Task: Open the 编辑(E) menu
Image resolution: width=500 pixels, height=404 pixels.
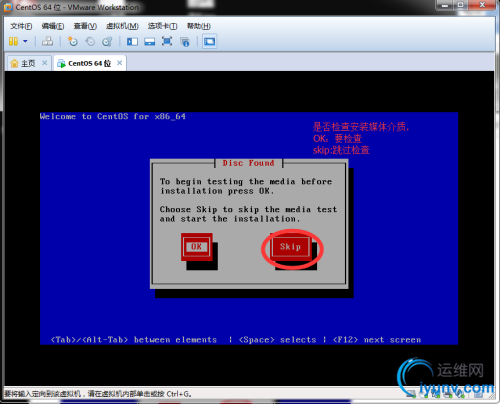Action: coord(53,26)
